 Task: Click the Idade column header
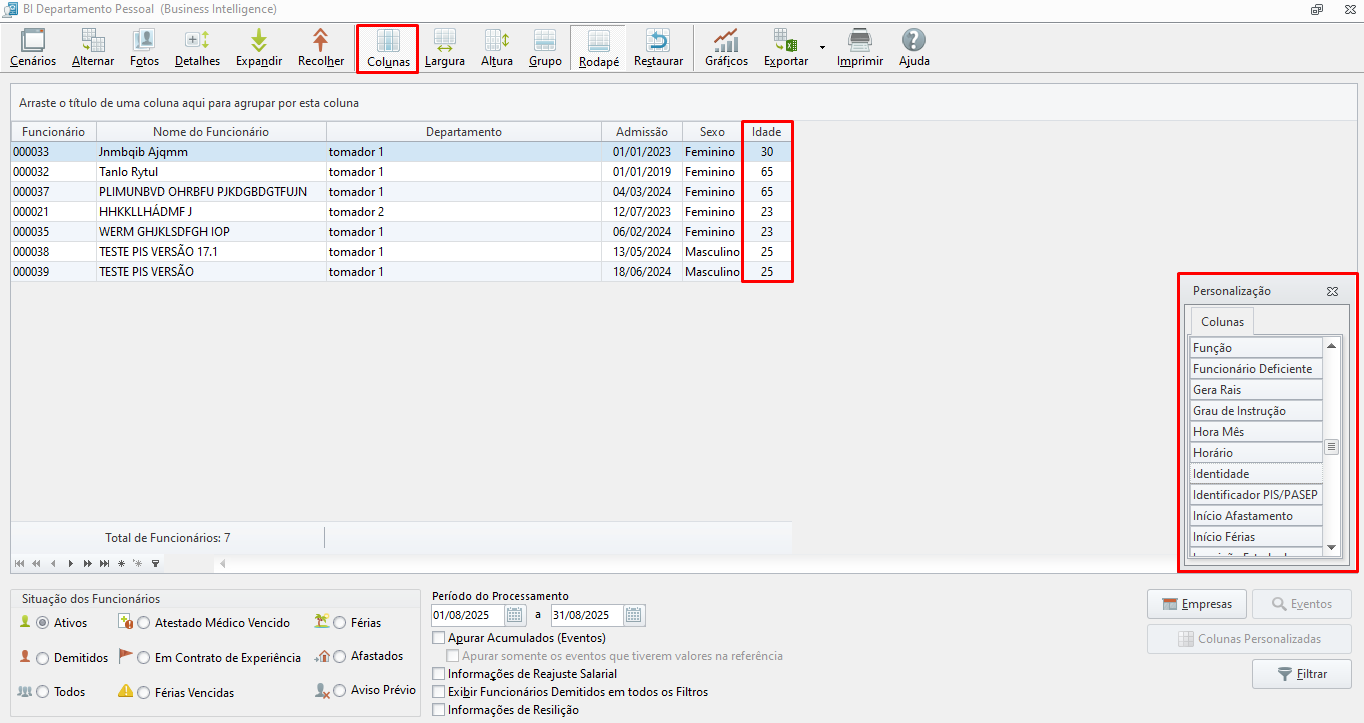[x=767, y=132]
